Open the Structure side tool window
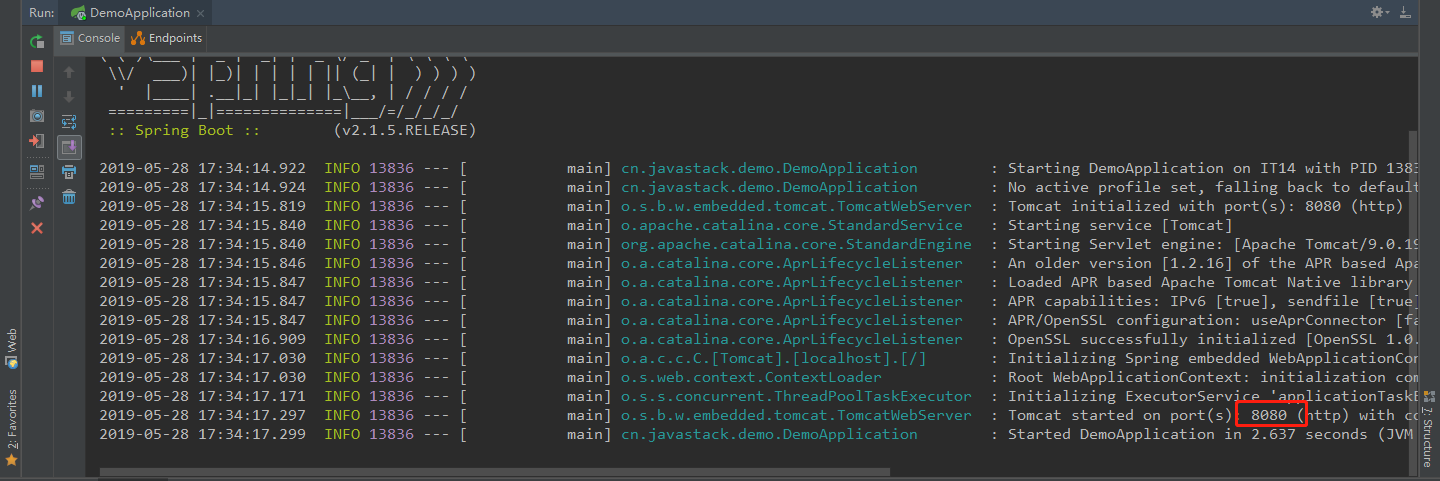The image size is (1440, 481). click(1428, 437)
